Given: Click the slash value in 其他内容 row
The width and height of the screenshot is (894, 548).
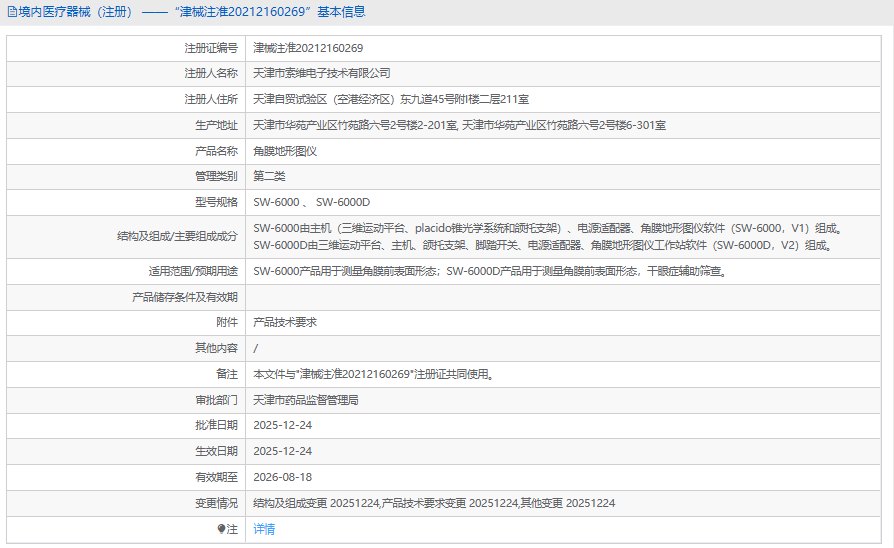Looking at the screenshot, I should tap(255, 348).
